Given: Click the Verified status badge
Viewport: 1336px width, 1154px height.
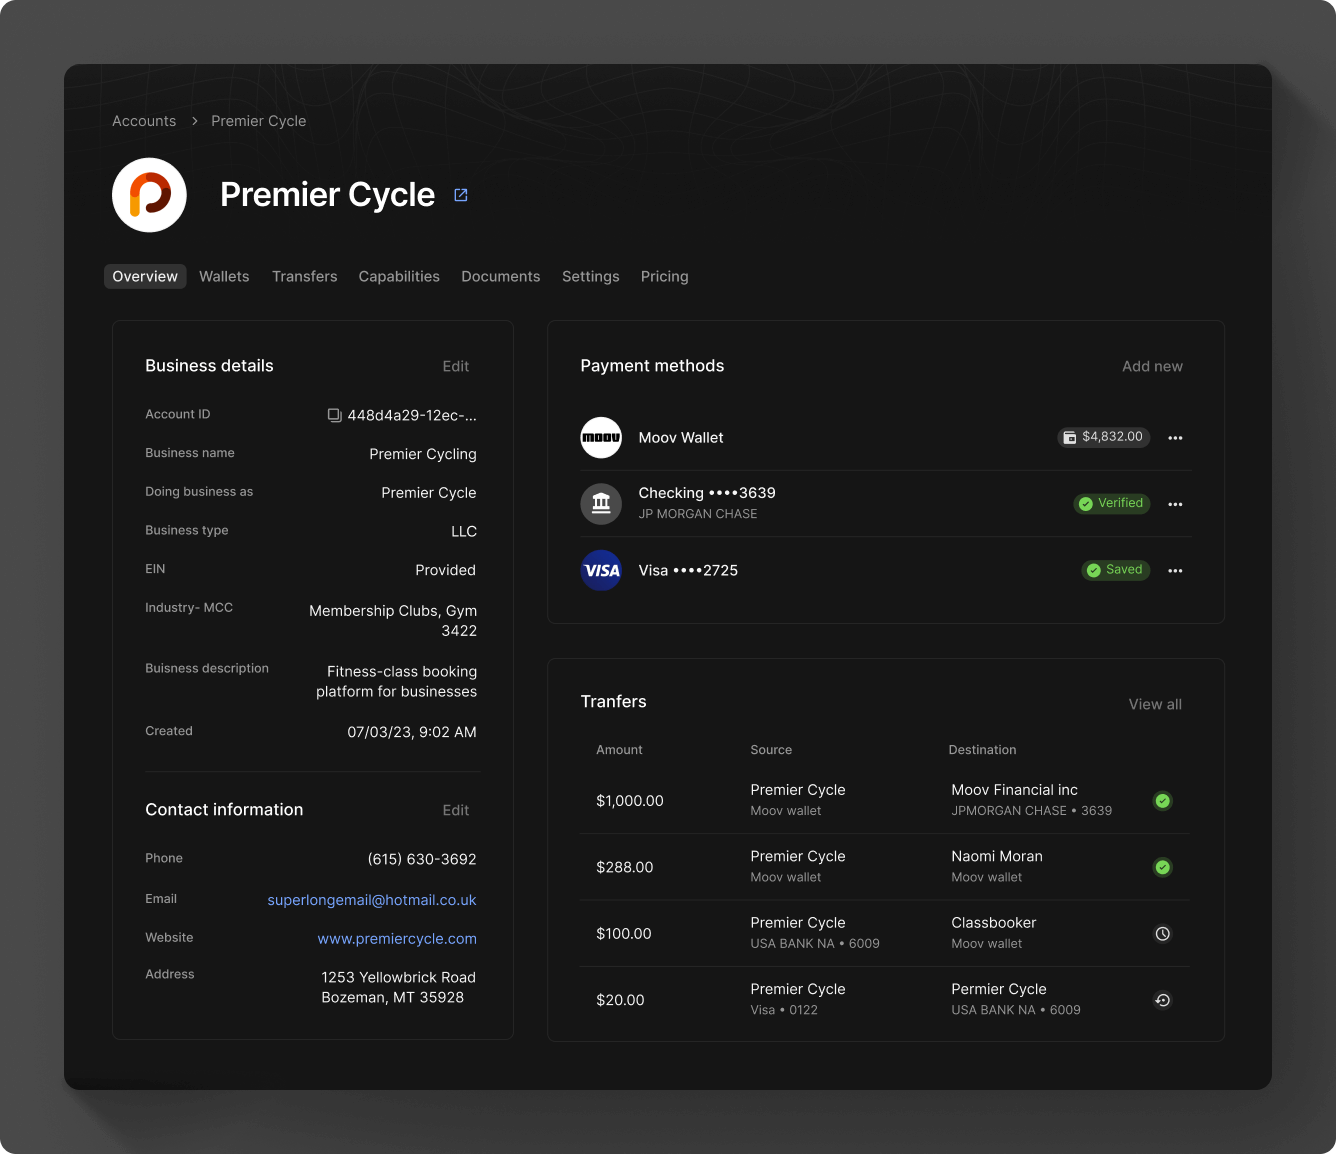Looking at the screenshot, I should coord(1111,503).
